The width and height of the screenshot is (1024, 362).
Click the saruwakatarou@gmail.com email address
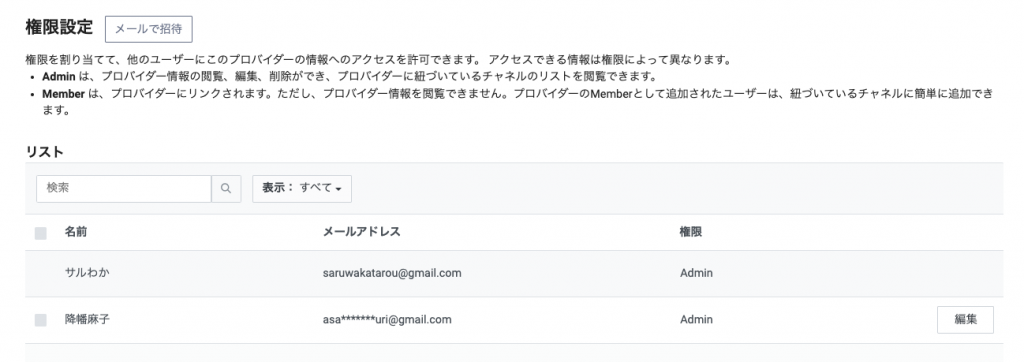(x=392, y=273)
